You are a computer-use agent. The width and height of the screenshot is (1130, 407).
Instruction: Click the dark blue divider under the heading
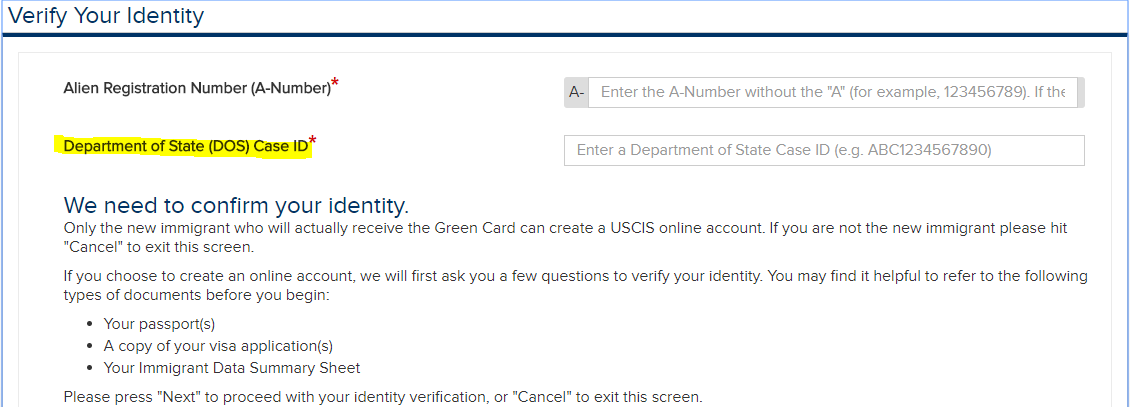pyautogui.click(x=565, y=36)
